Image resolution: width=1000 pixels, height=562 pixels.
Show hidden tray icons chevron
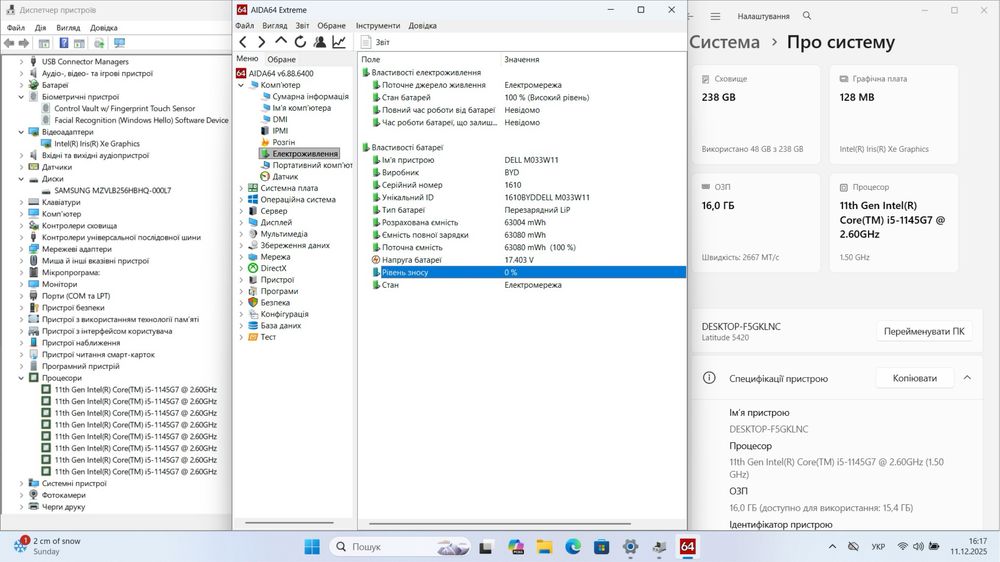click(x=832, y=547)
